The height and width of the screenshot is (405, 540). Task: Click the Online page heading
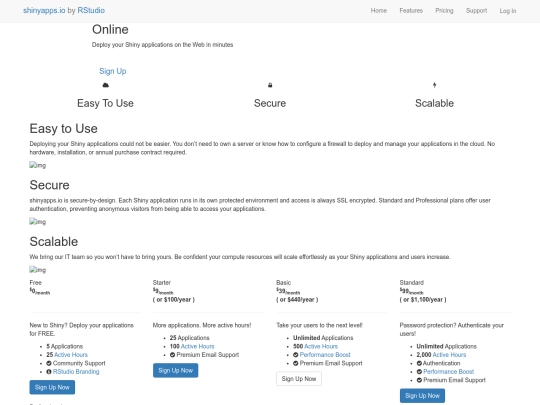coord(110,30)
